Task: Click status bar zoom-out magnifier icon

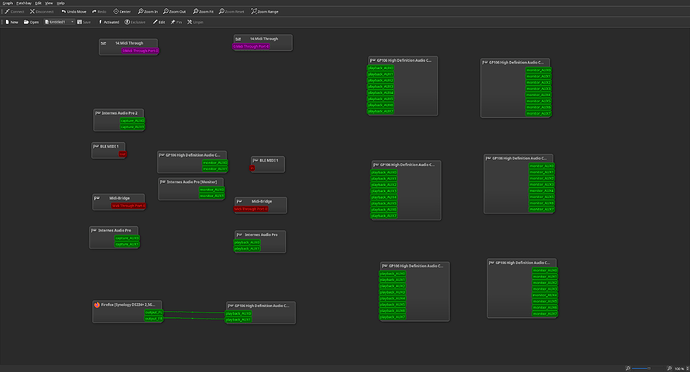Action: (628, 368)
